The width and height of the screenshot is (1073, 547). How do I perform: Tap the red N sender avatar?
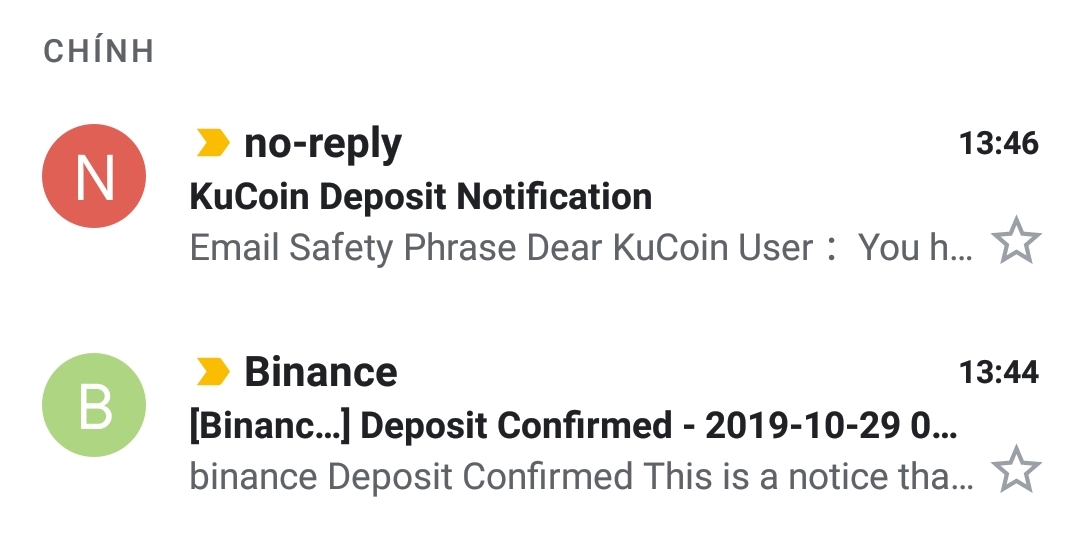[94, 176]
